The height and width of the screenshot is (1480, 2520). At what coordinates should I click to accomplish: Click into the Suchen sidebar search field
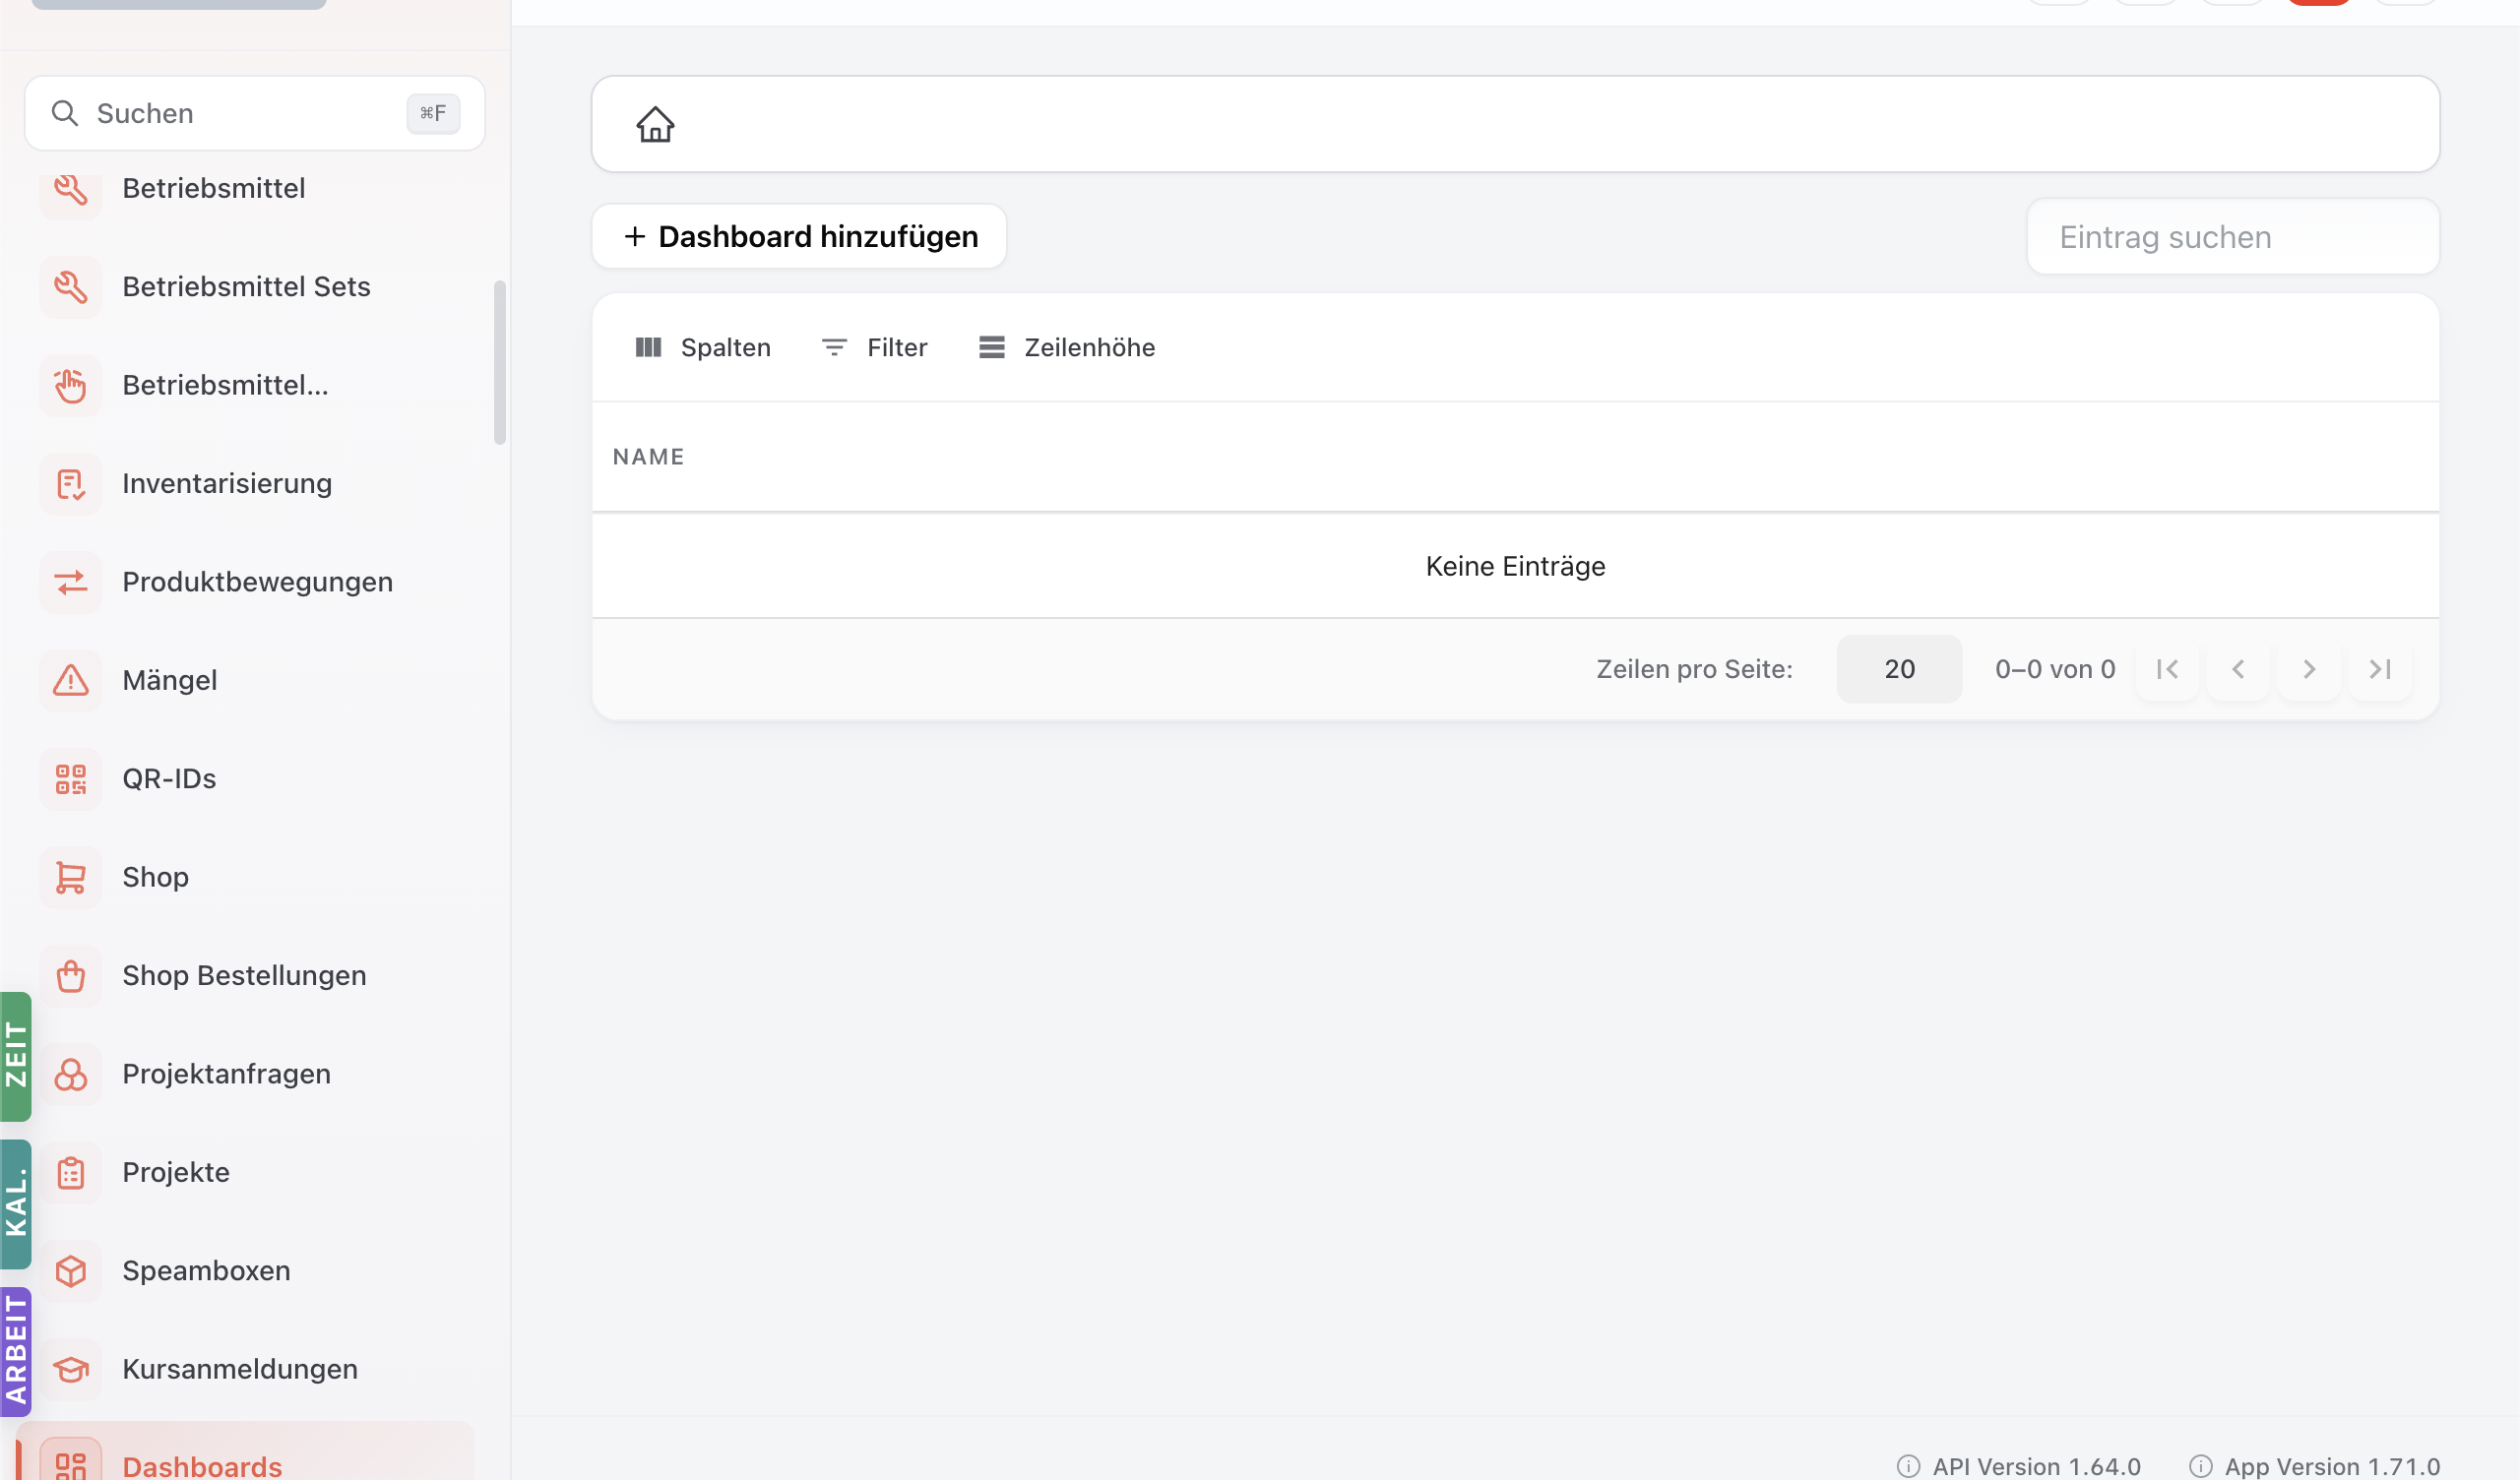(x=255, y=113)
